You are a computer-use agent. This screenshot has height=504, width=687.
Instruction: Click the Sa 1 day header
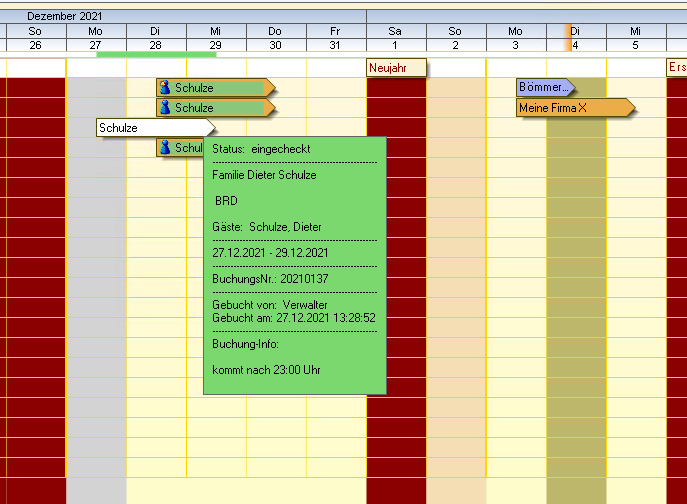396,38
